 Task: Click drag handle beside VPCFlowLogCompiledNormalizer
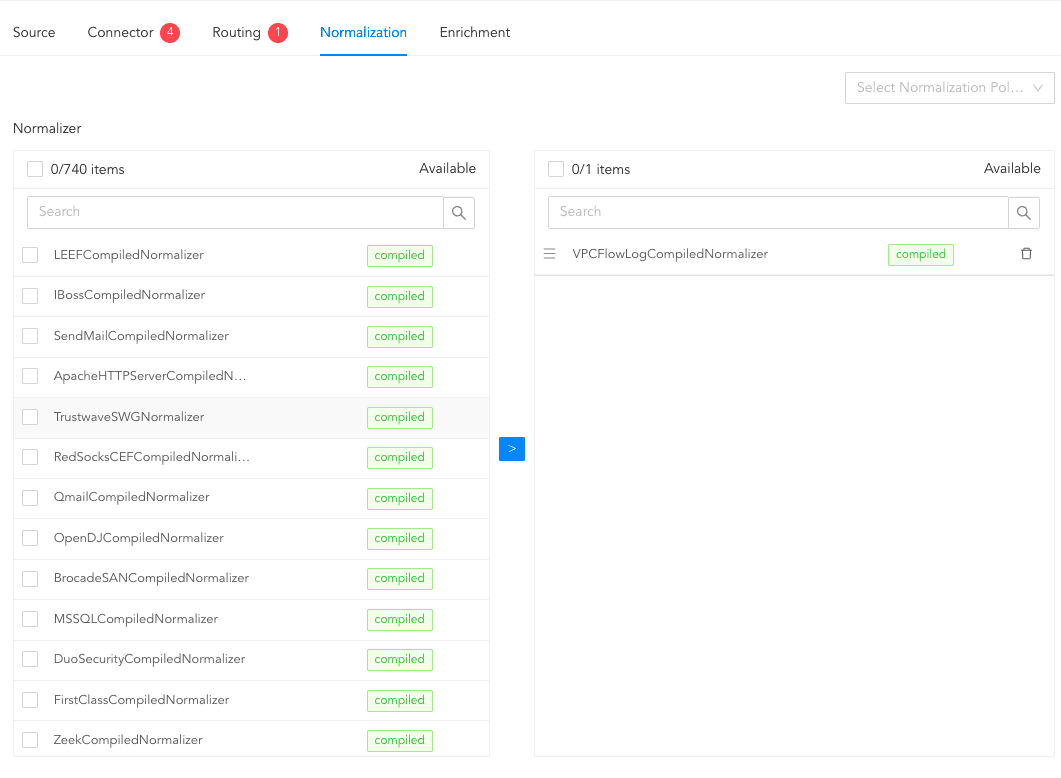click(549, 254)
